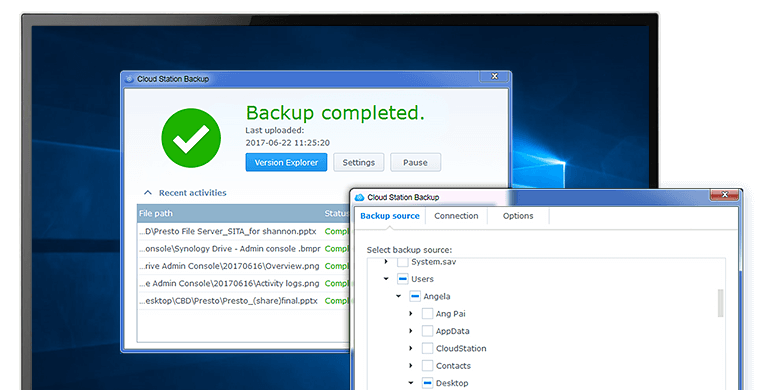Click the File path column header

[156, 213]
